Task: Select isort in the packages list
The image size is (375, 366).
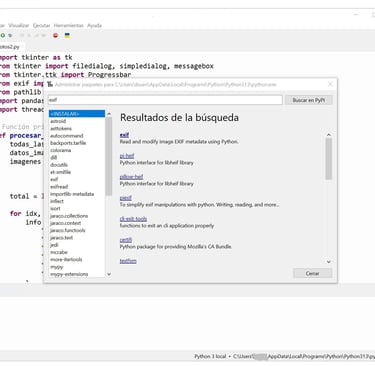Action: (55, 209)
